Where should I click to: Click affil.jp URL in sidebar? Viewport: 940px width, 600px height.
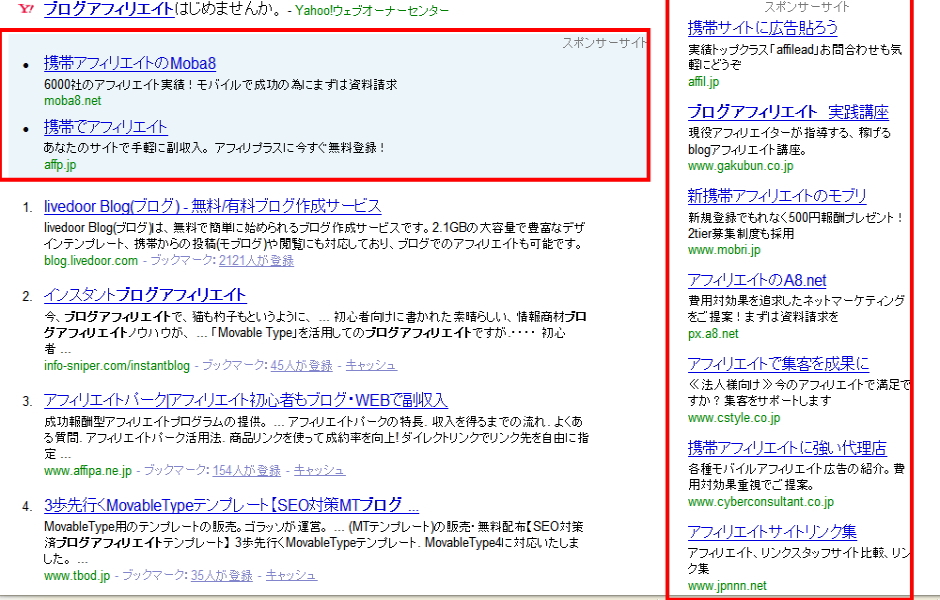(704, 82)
